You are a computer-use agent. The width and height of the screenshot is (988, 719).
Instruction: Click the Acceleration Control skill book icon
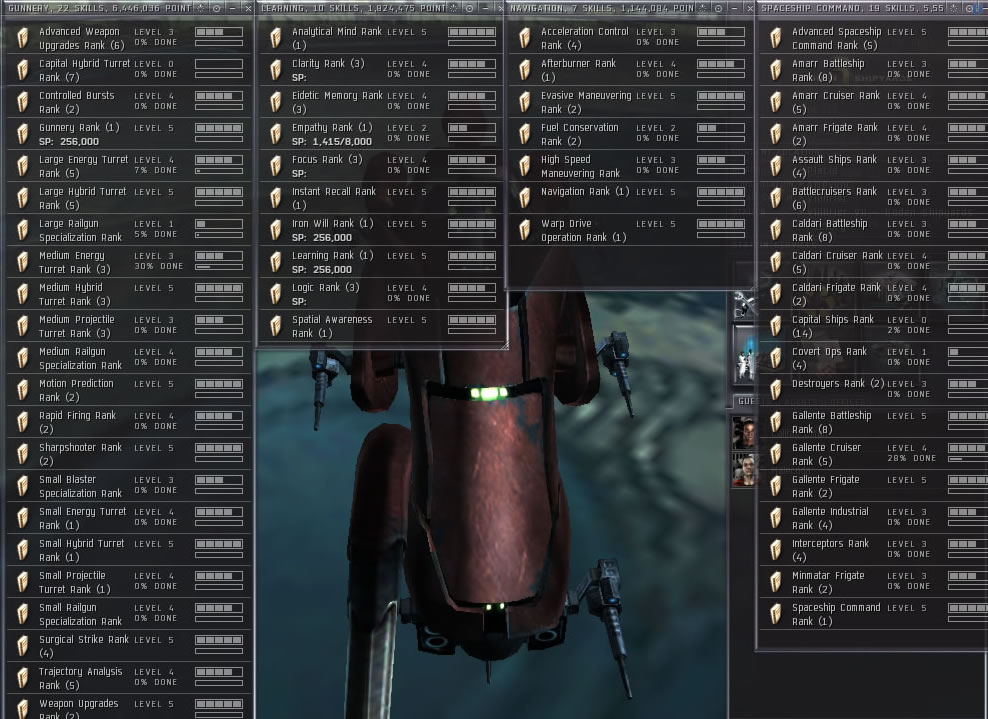click(524, 38)
